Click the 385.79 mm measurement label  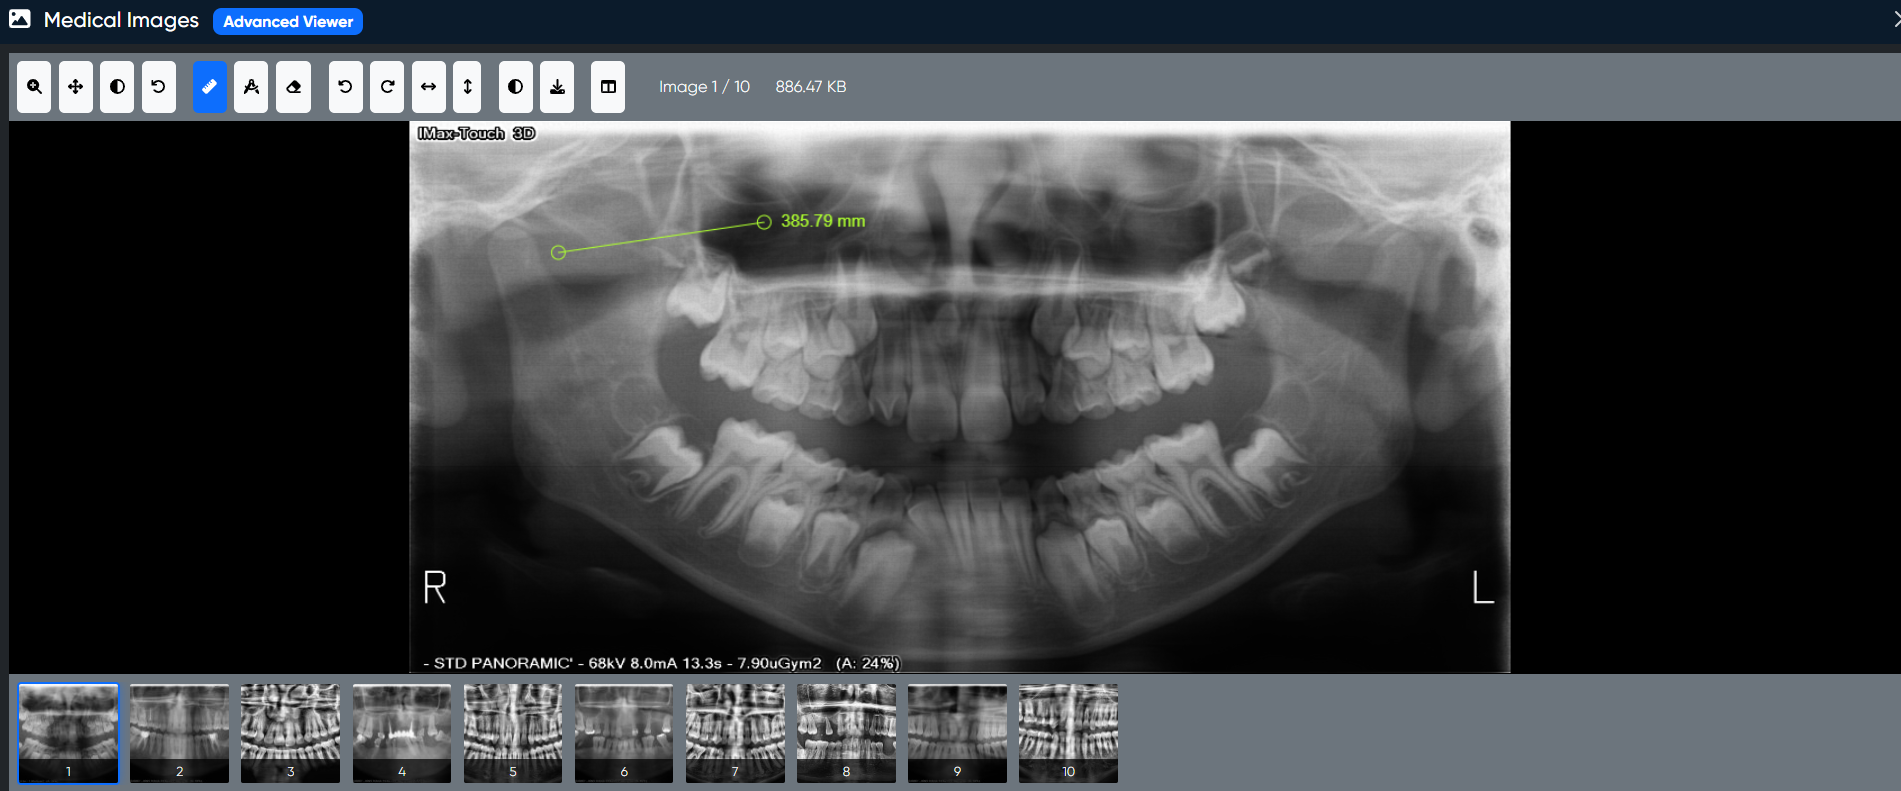click(822, 221)
